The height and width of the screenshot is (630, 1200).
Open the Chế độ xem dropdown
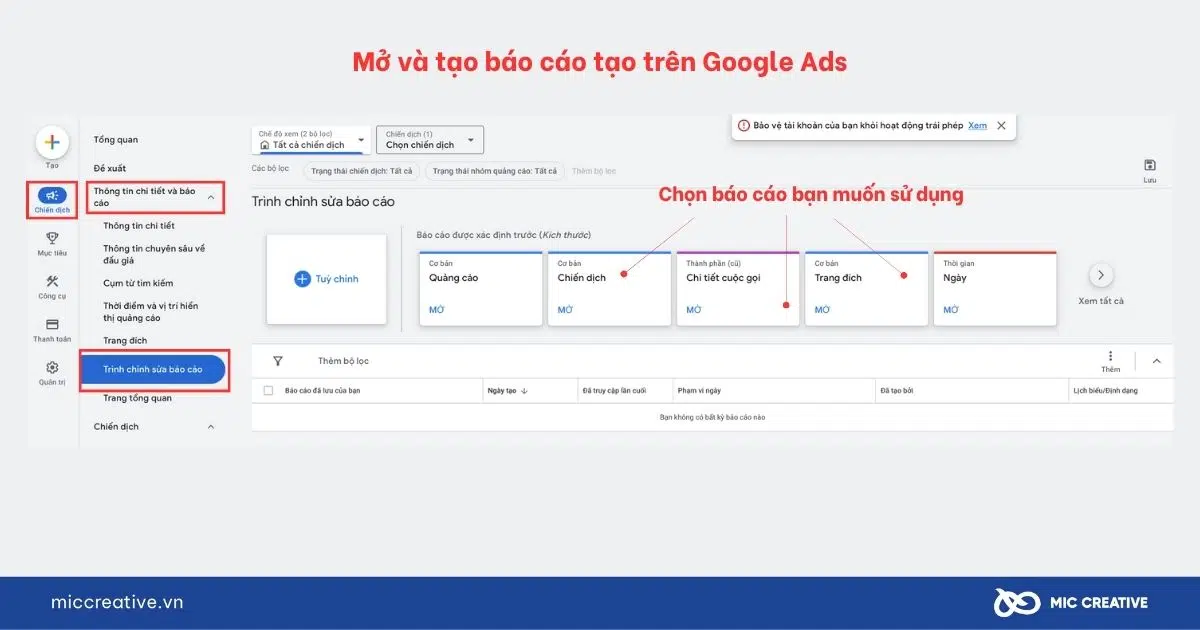pos(310,140)
